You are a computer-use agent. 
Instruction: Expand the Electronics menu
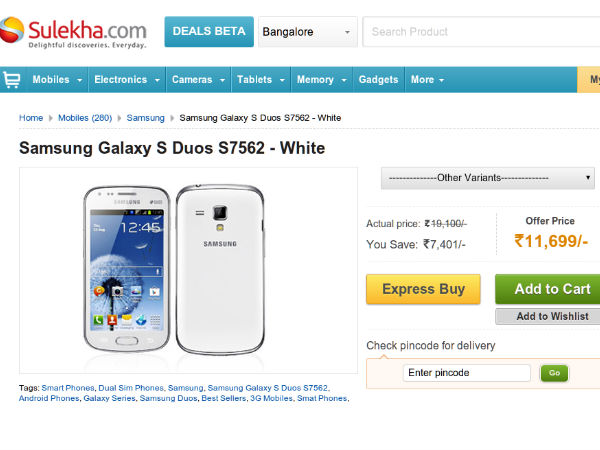click(x=127, y=80)
